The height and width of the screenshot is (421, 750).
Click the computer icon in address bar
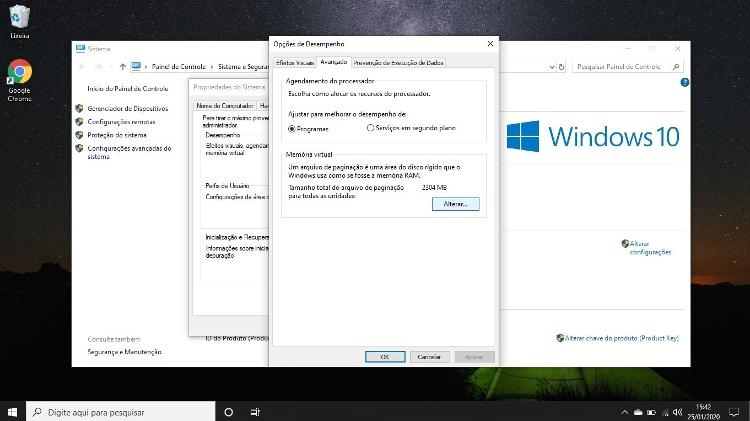tap(136, 66)
